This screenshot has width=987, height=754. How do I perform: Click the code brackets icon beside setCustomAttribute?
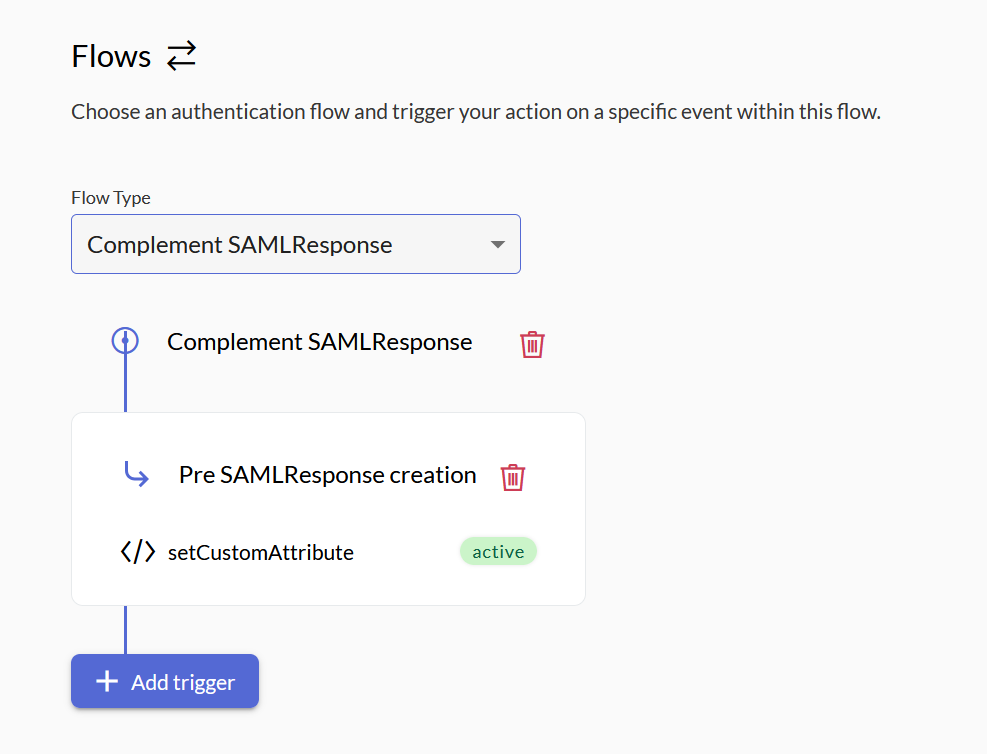(x=137, y=552)
